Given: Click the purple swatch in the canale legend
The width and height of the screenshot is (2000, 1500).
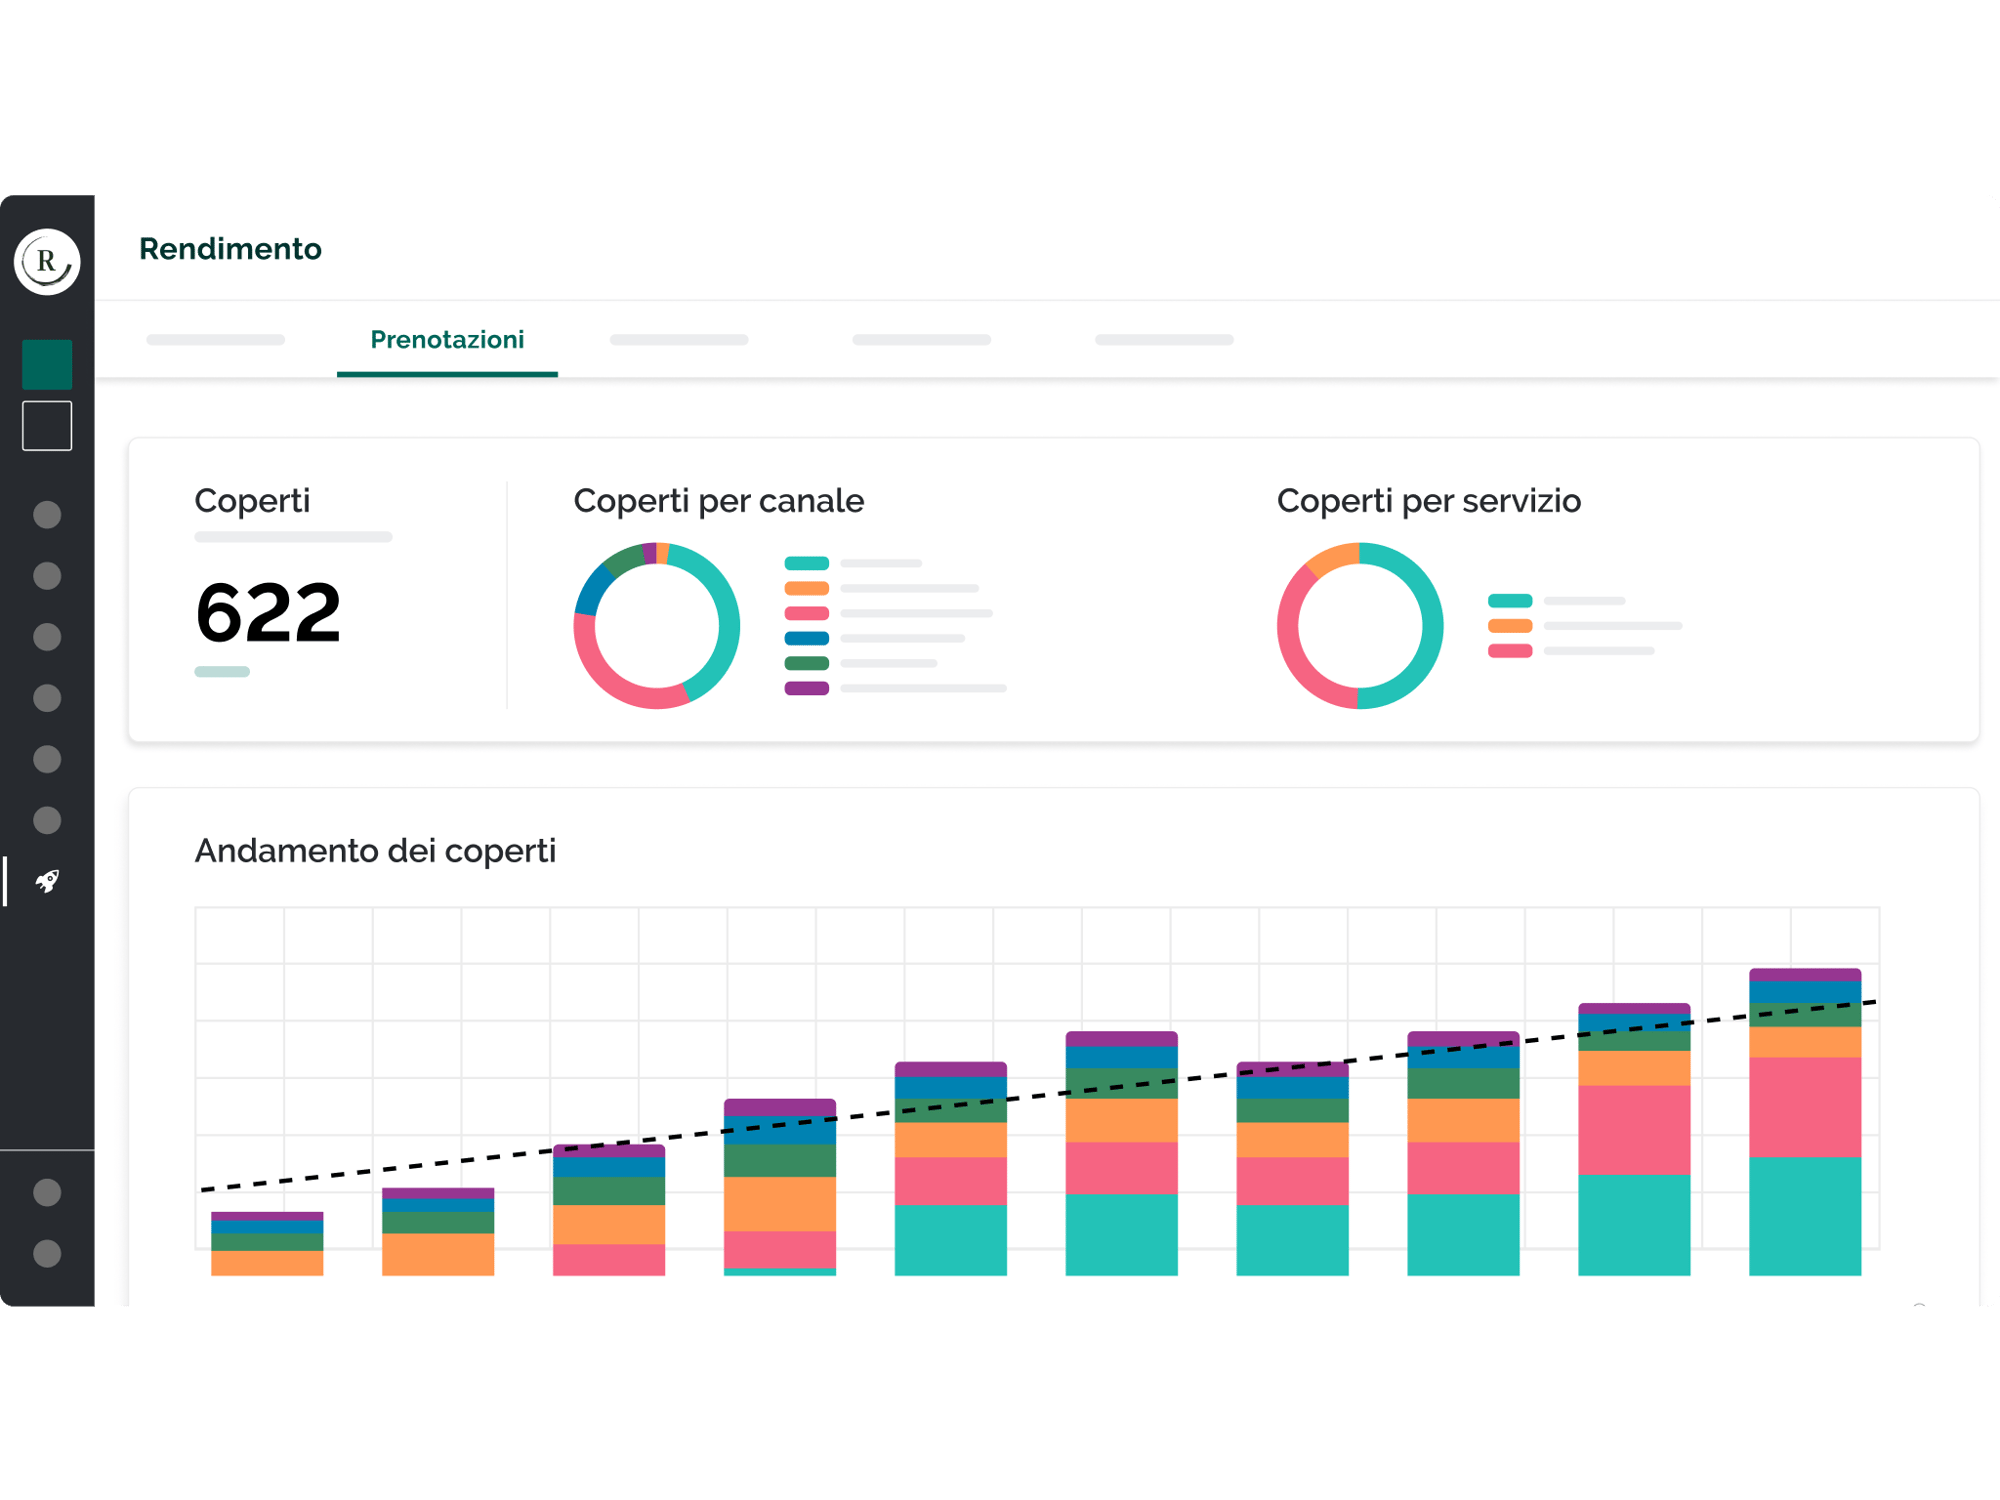Looking at the screenshot, I should tap(807, 688).
